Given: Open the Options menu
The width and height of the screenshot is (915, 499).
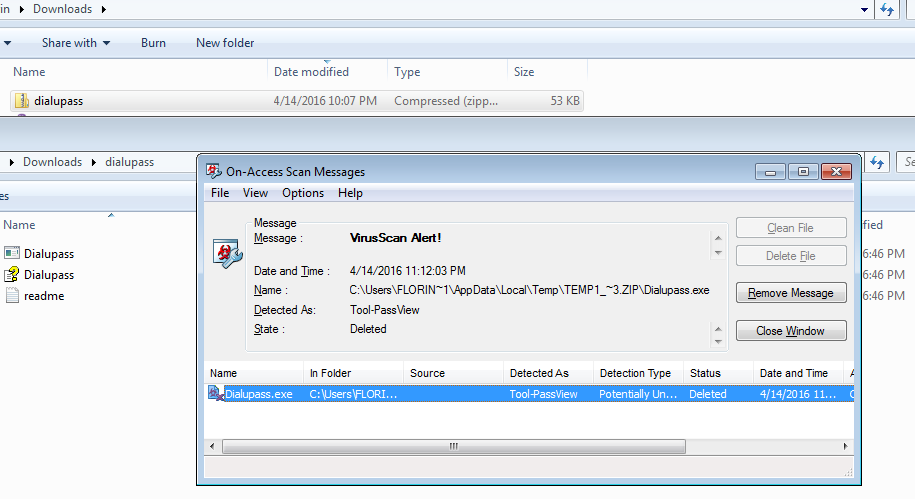Looking at the screenshot, I should pyautogui.click(x=303, y=193).
